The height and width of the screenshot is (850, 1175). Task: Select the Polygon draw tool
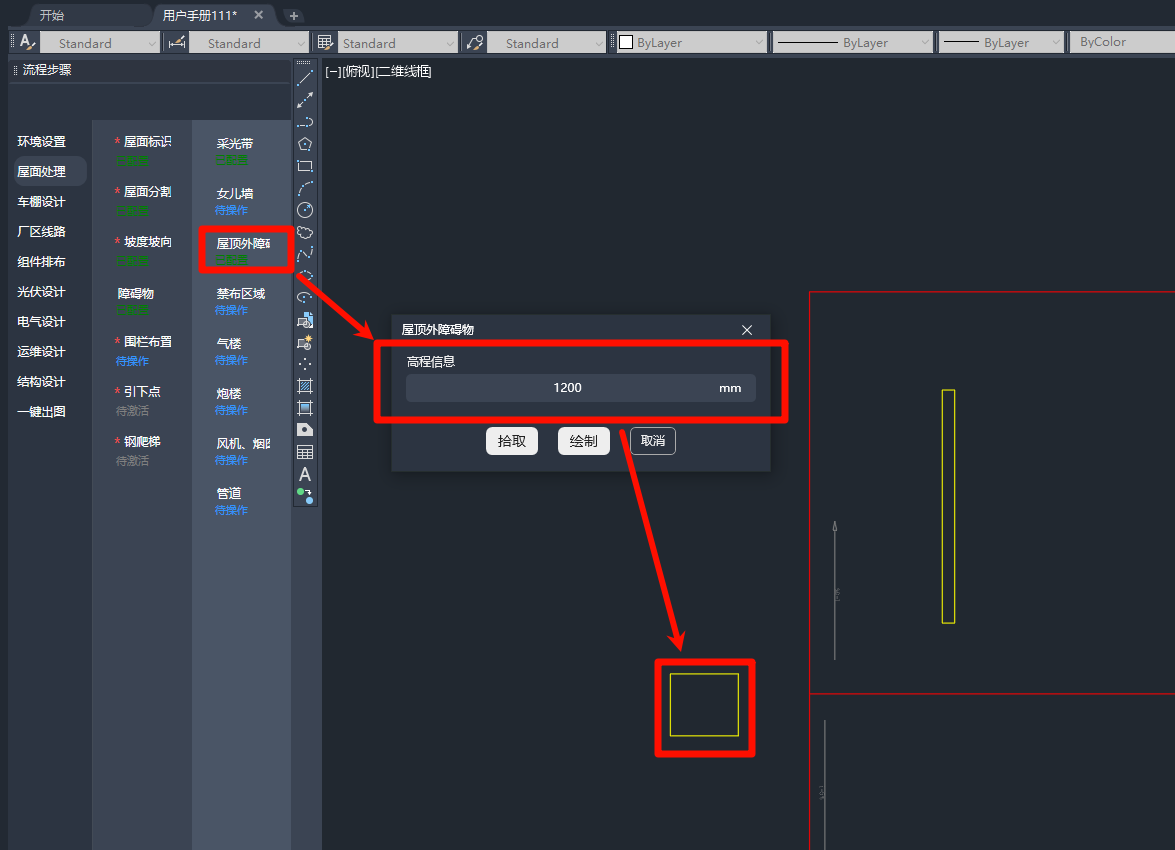[305, 144]
